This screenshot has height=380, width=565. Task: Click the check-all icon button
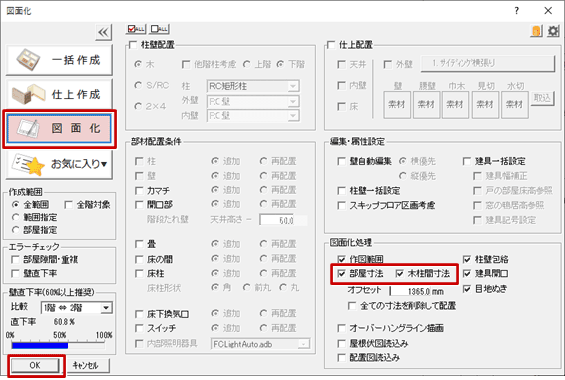[136, 29]
